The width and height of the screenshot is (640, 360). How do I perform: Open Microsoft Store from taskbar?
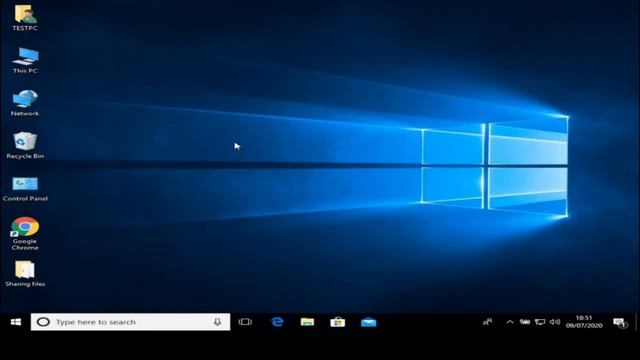pyautogui.click(x=338, y=322)
